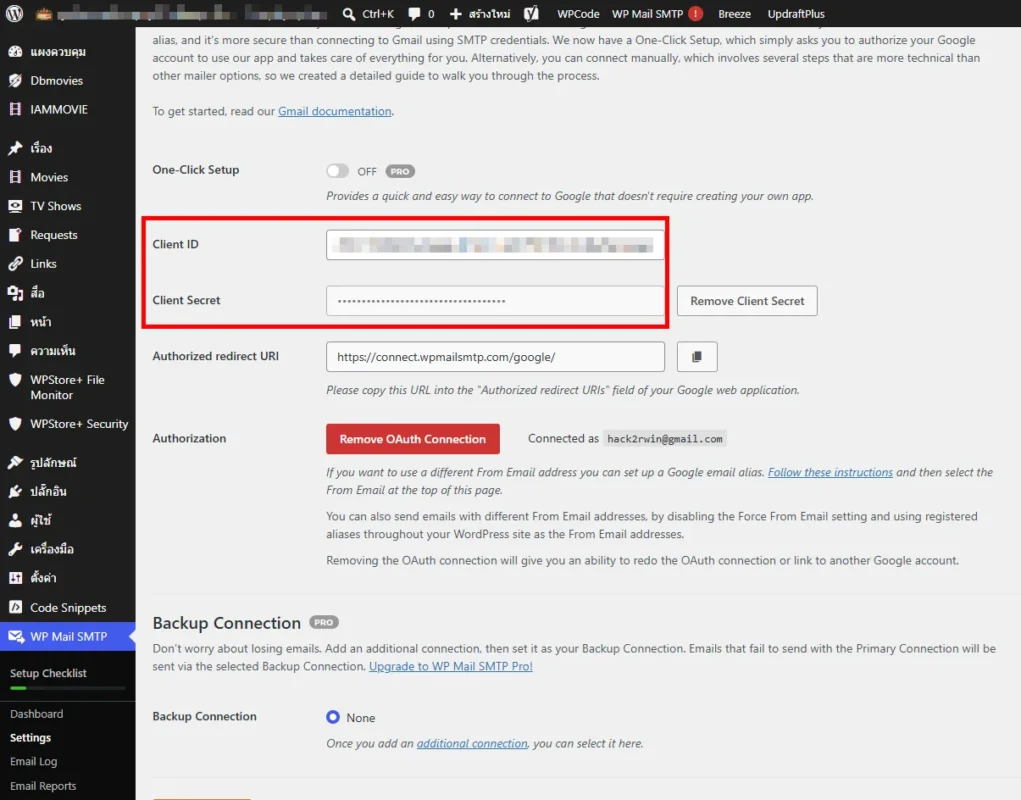Click the plus icon to create new
The image size is (1021, 800).
point(456,14)
